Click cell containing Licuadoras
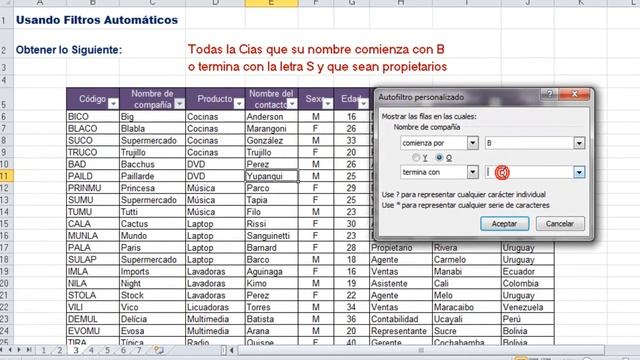The height and width of the screenshot is (360, 640). pyautogui.click(x=215, y=307)
